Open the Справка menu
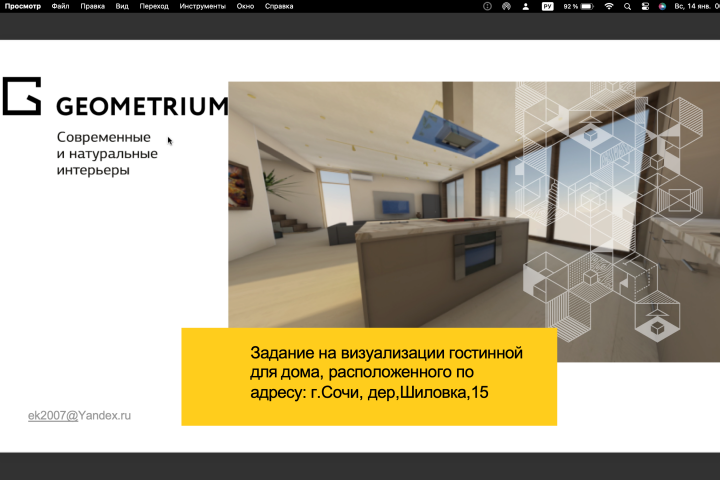This screenshot has height=480, width=720. coord(279,6)
